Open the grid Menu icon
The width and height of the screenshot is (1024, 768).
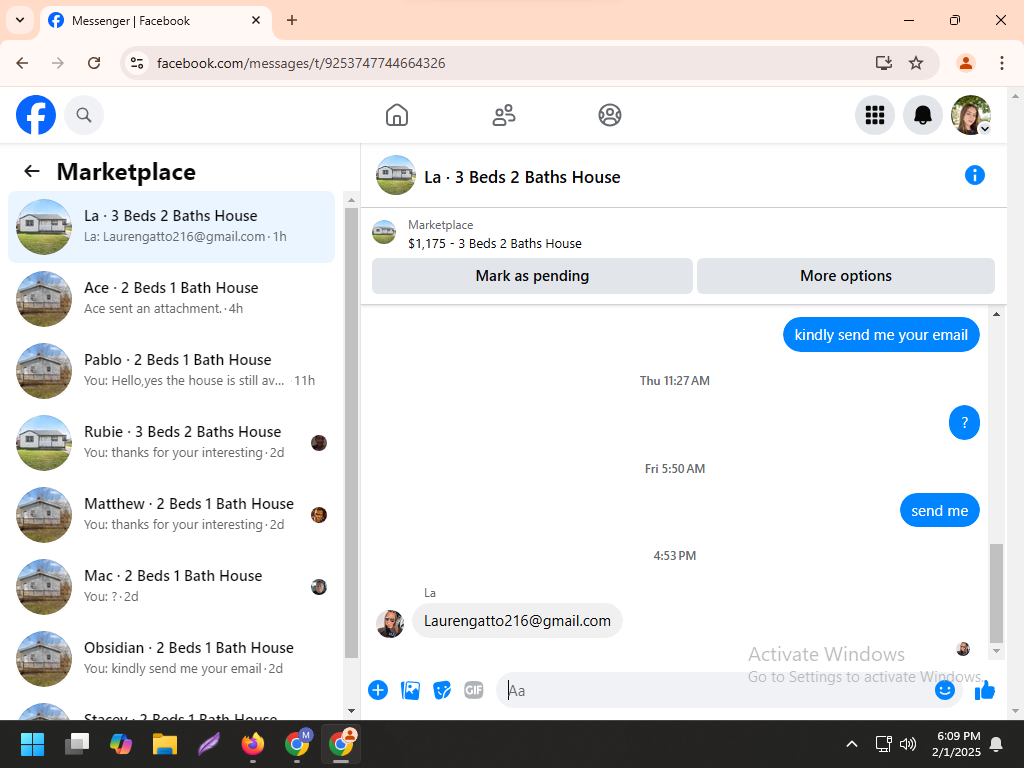[x=874, y=115]
